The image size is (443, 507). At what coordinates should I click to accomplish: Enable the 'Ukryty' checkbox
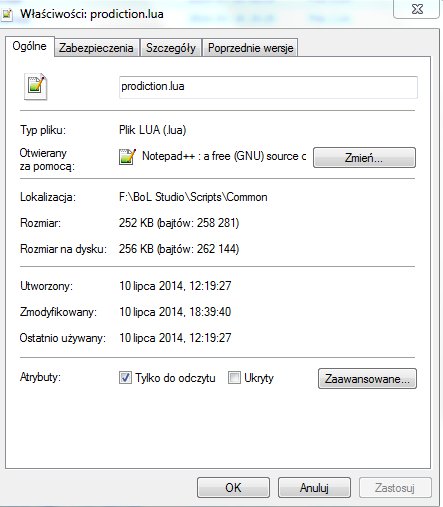pyautogui.click(x=234, y=378)
